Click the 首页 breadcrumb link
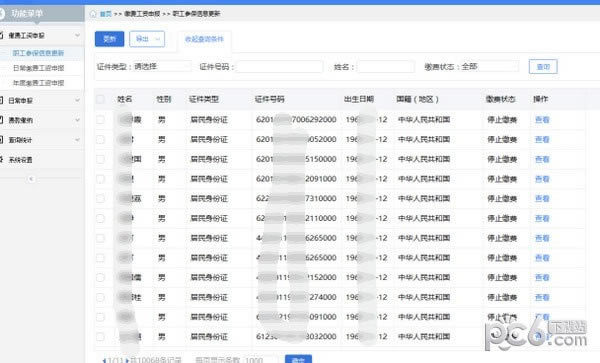The width and height of the screenshot is (600, 363). [106, 14]
